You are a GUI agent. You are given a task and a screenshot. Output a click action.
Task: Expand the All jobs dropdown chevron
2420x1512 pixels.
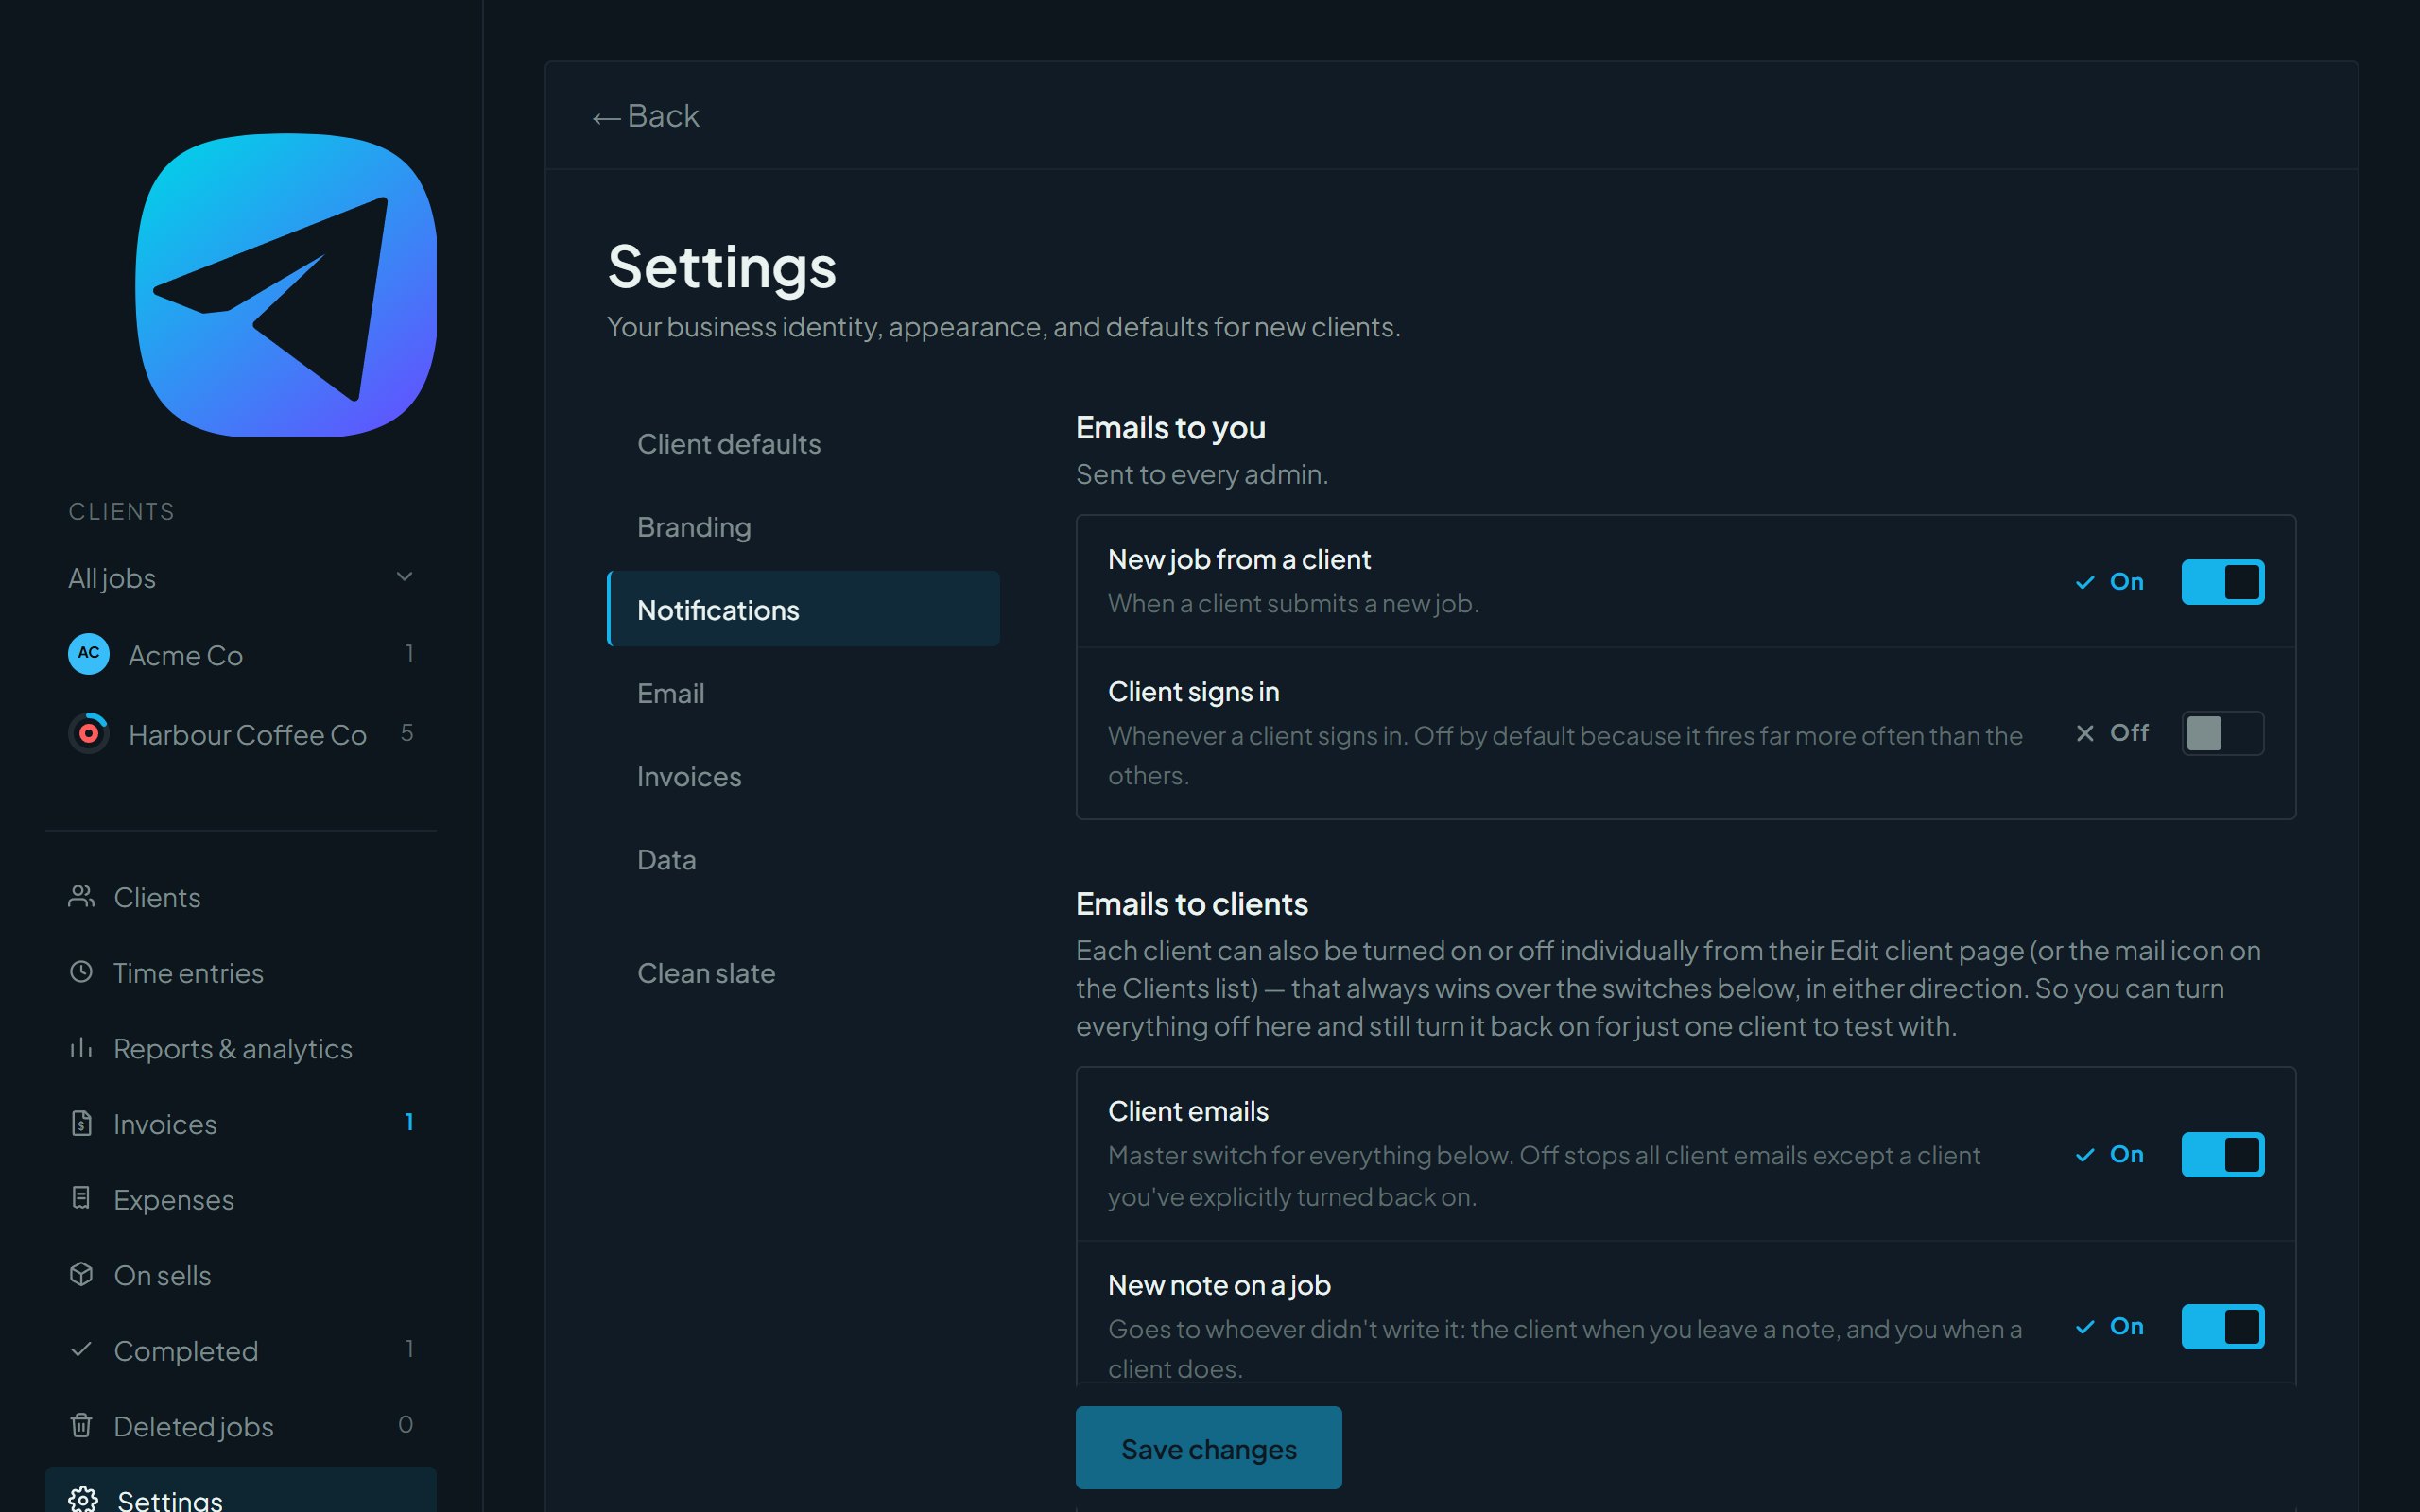click(404, 576)
